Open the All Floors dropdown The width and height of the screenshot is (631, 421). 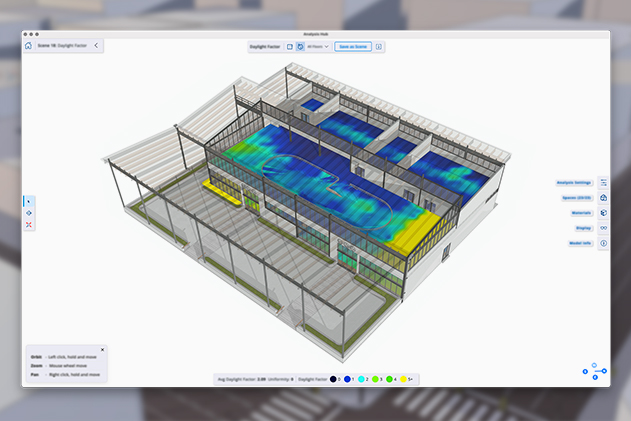pyautogui.click(x=318, y=47)
